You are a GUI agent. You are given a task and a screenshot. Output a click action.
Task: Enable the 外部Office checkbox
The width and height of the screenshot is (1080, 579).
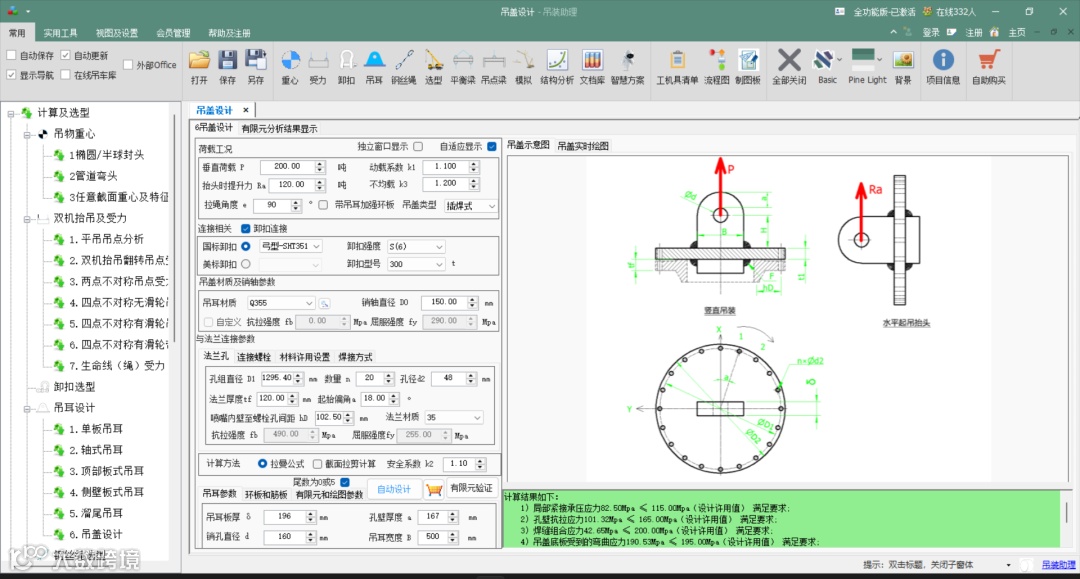[x=127, y=65]
